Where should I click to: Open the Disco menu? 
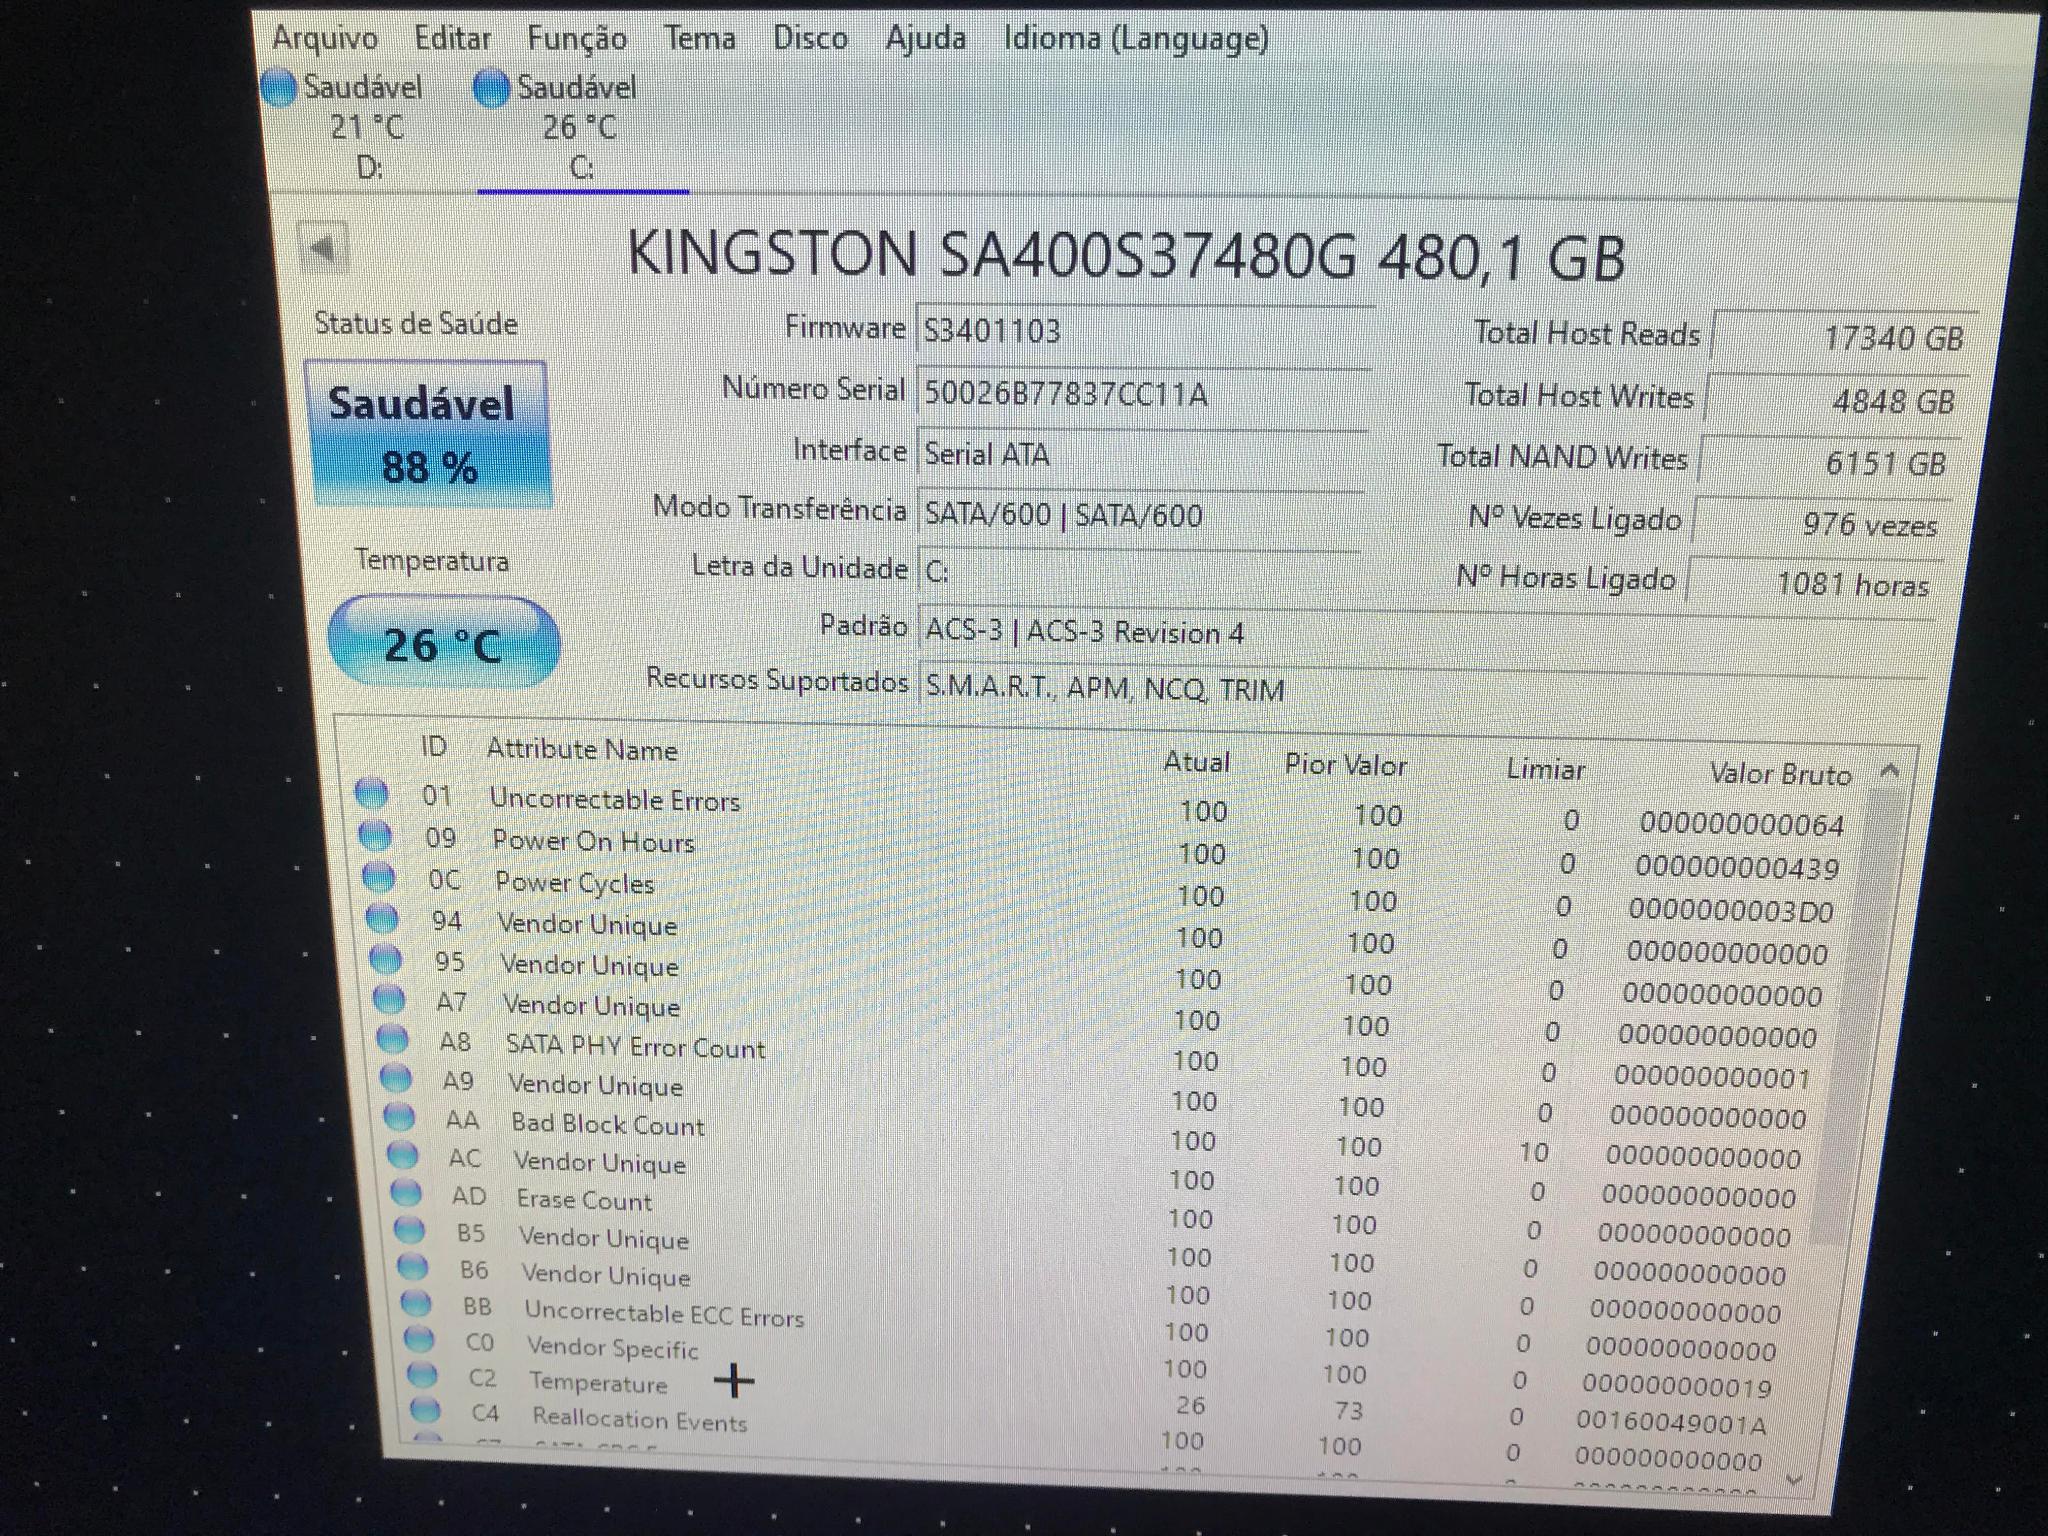810,38
